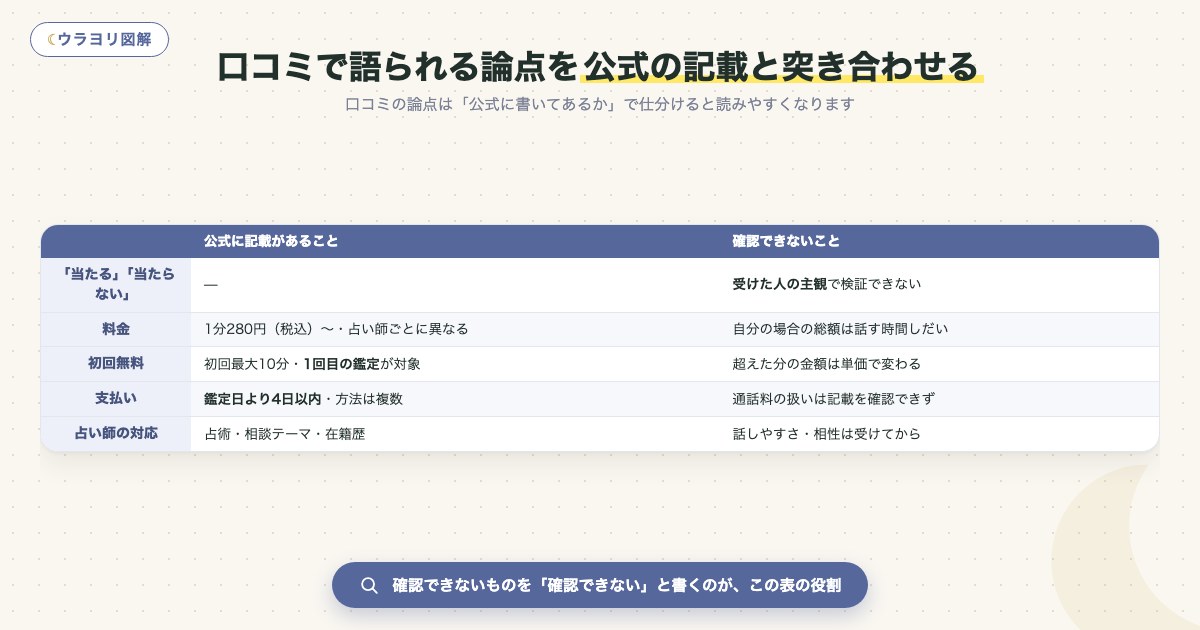The height and width of the screenshot is (630, 1200).
Task: Select row label 占い師の対応
Action: tap(116, 434)
